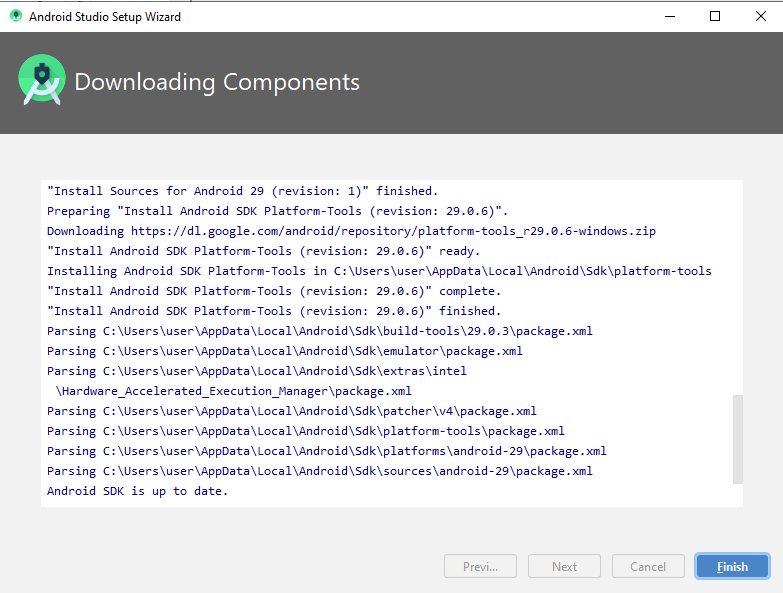Click the Next button
This screenshot has height=593, width=783.
564,567
